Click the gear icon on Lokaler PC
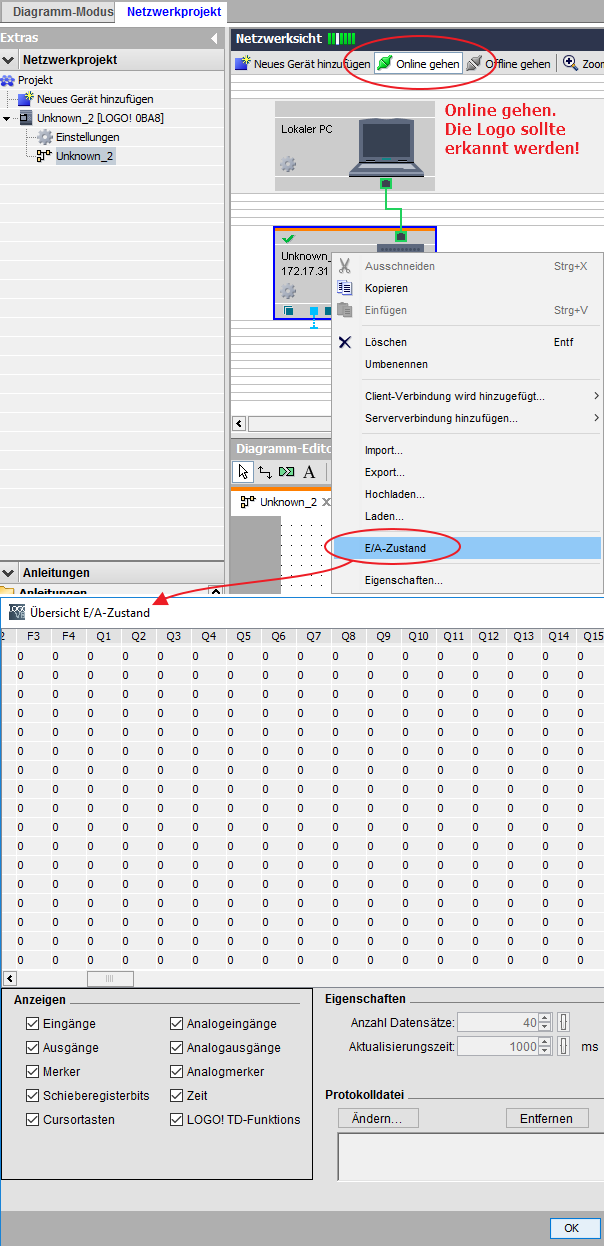Screen dimensions: 604x1246 click(x=288, y=164)
